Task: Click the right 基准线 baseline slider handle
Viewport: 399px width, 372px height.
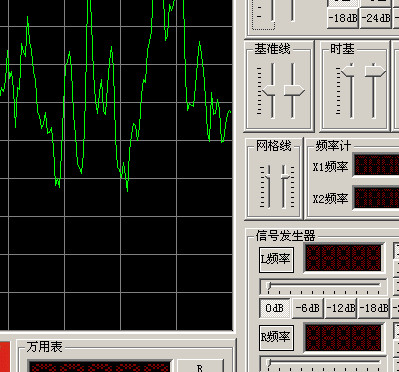Action: coord(294,90)
